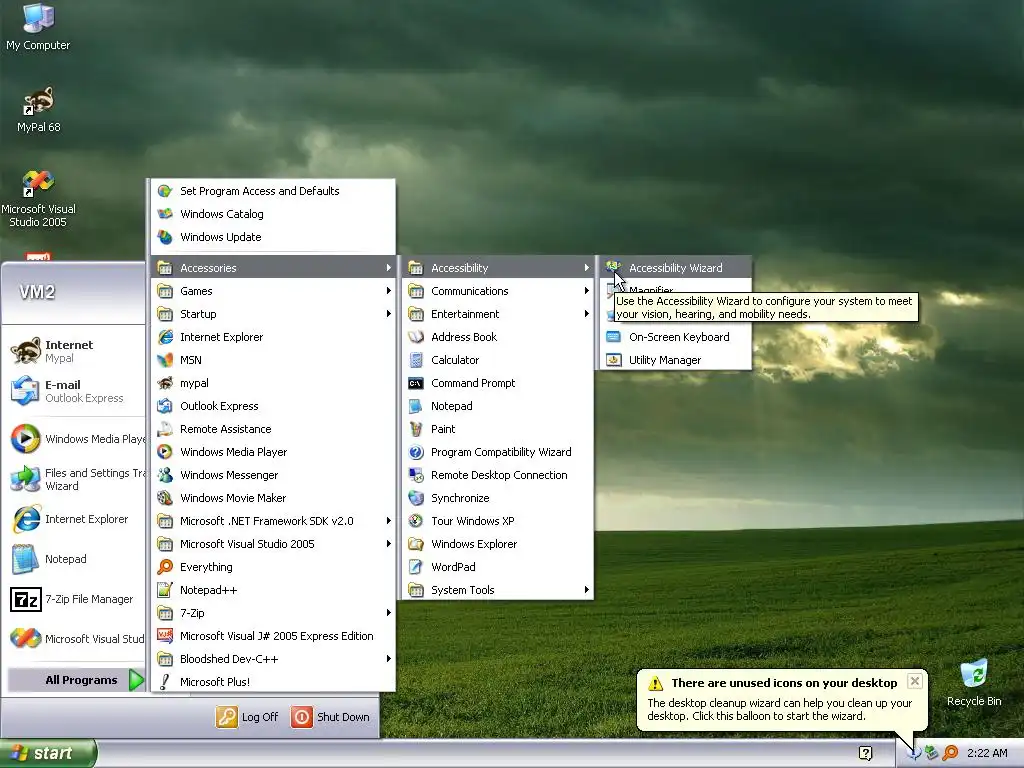Select the Recycle Bin icon
The image size is (1024, 768).
[x=974, y=682]
